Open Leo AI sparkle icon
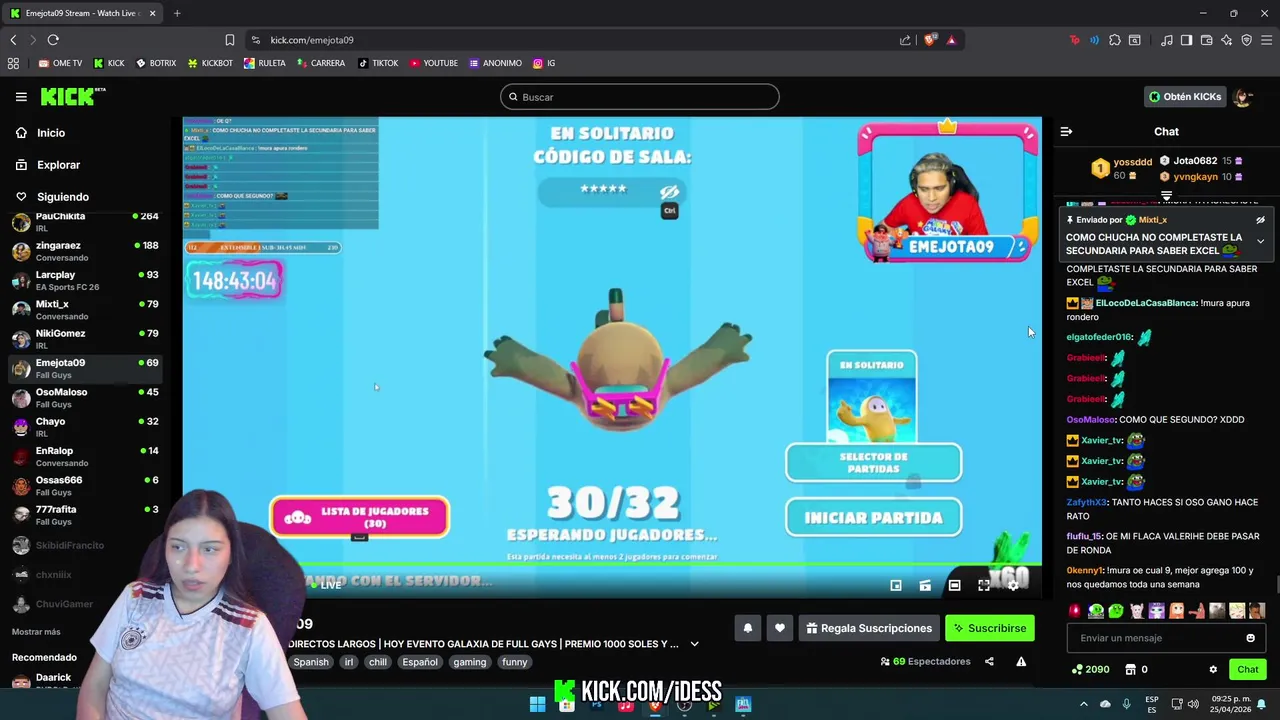 point(1227,40)
